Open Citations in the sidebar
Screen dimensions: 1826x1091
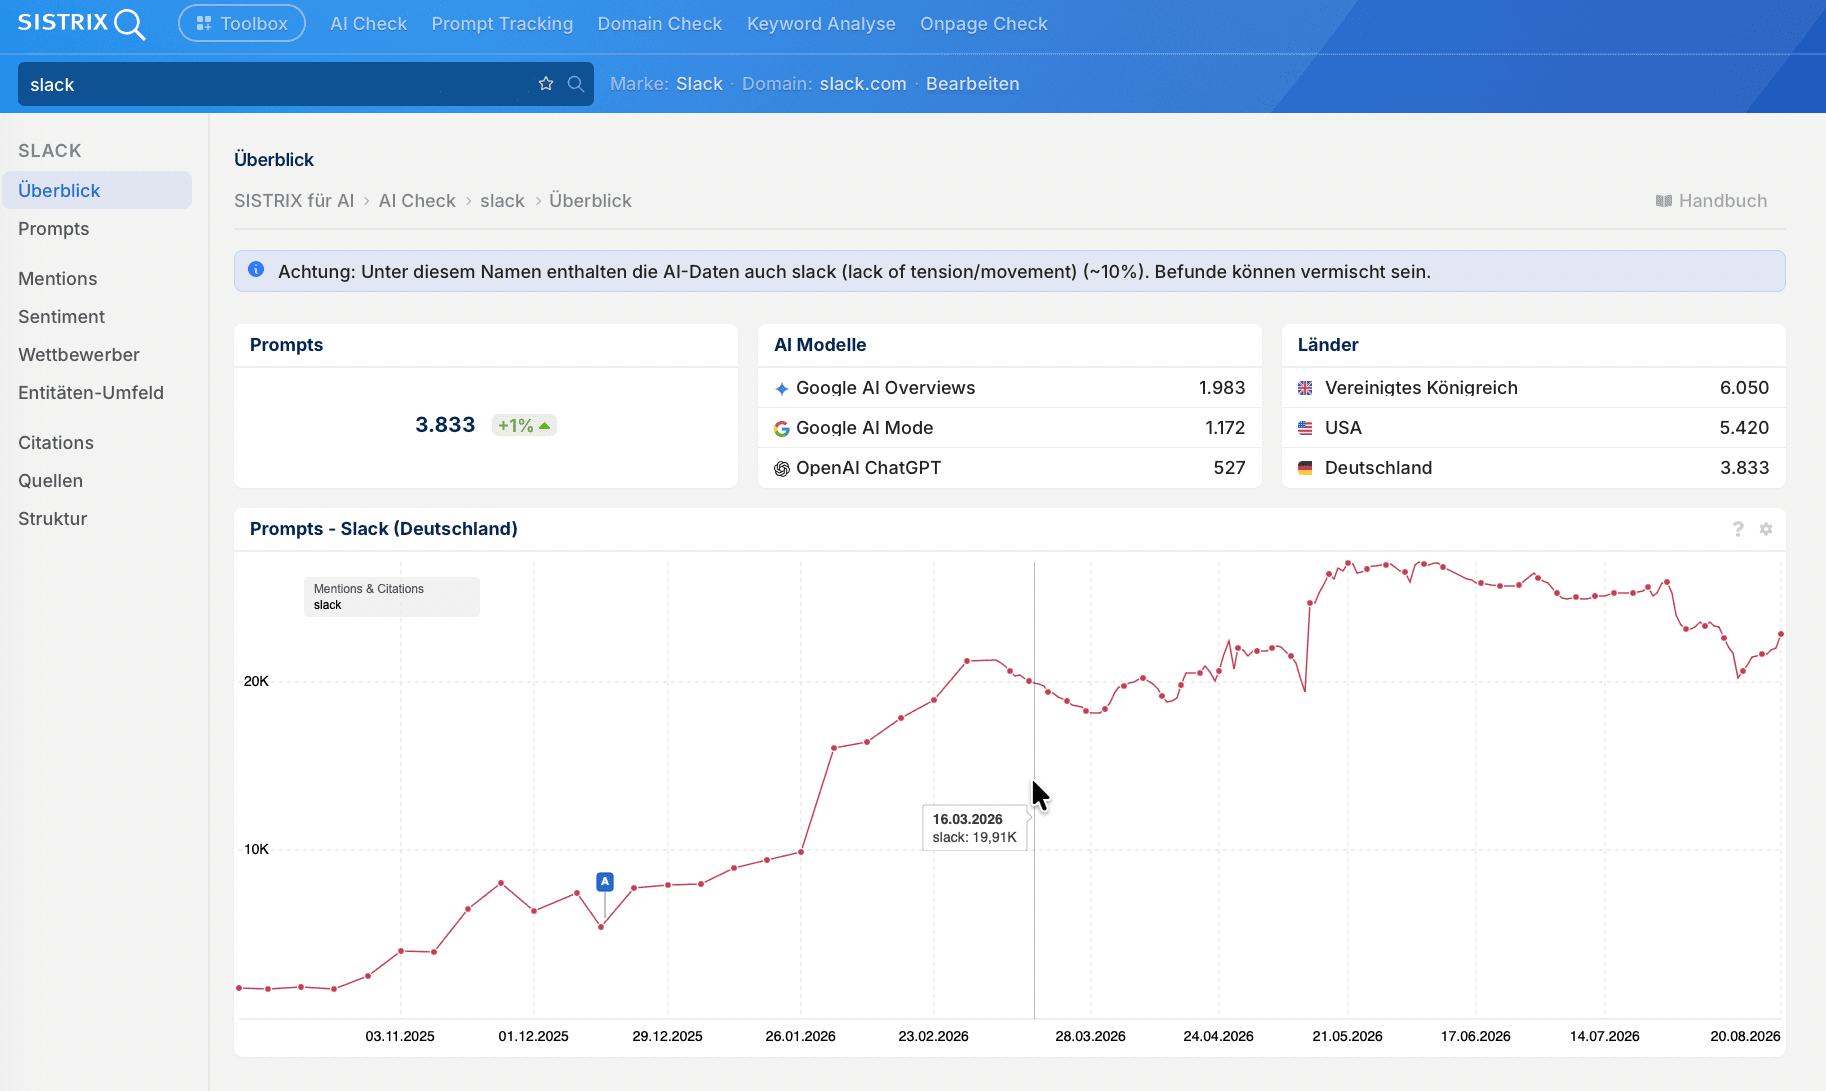coord(56,443)
